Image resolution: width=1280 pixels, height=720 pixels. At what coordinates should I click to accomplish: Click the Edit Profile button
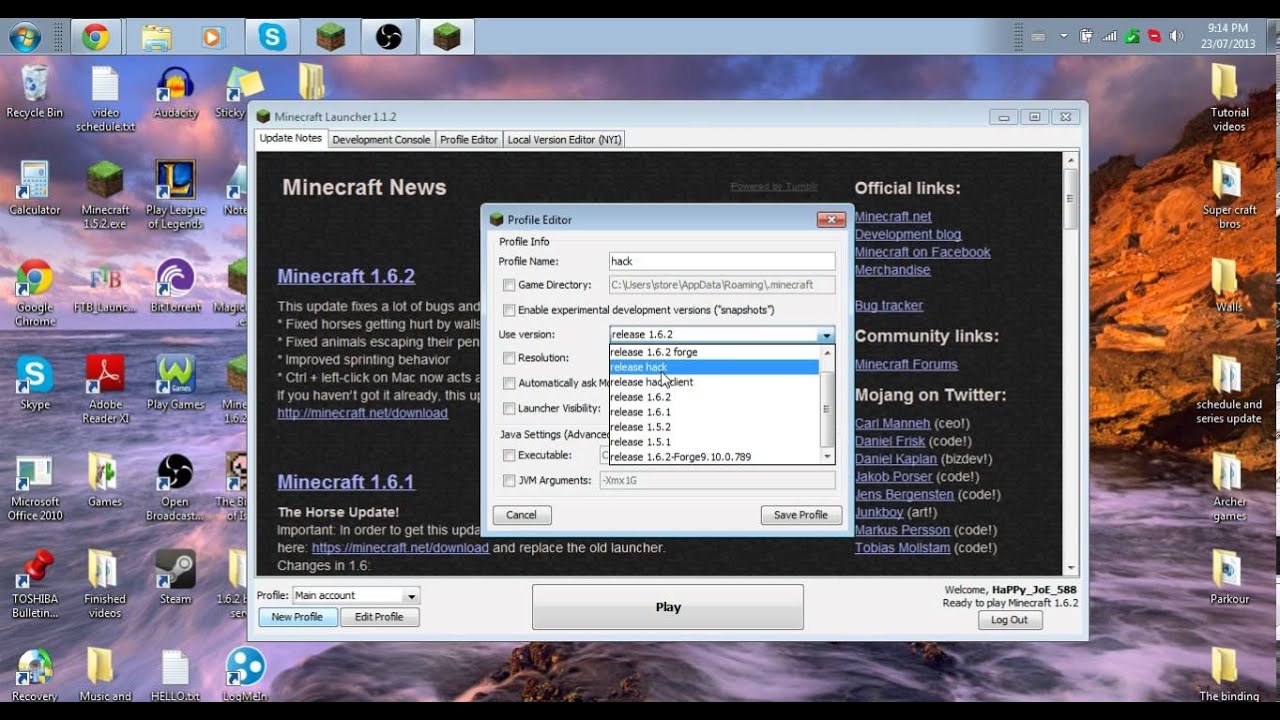pyautogui.click(x=379, y=617)
